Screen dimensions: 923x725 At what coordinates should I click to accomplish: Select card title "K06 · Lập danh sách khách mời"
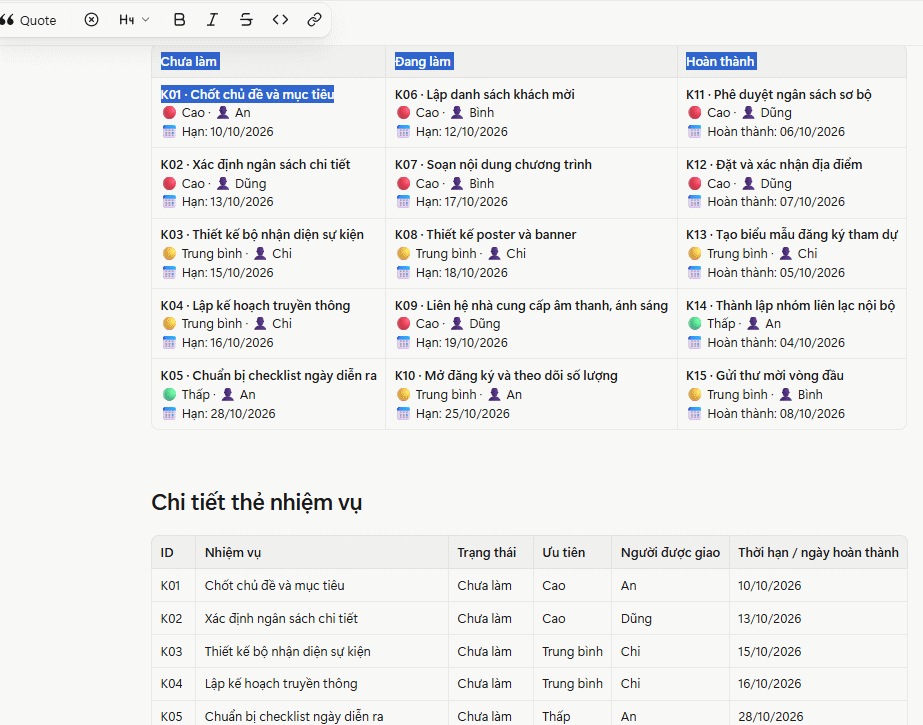[x=485, y=94]
